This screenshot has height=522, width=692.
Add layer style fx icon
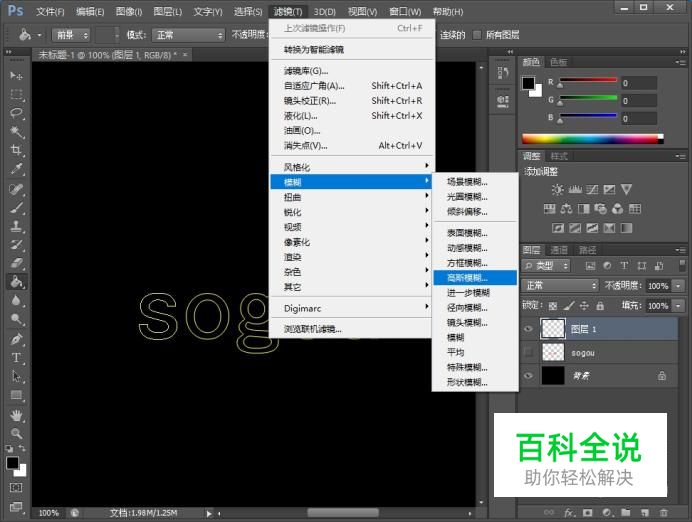569,512
